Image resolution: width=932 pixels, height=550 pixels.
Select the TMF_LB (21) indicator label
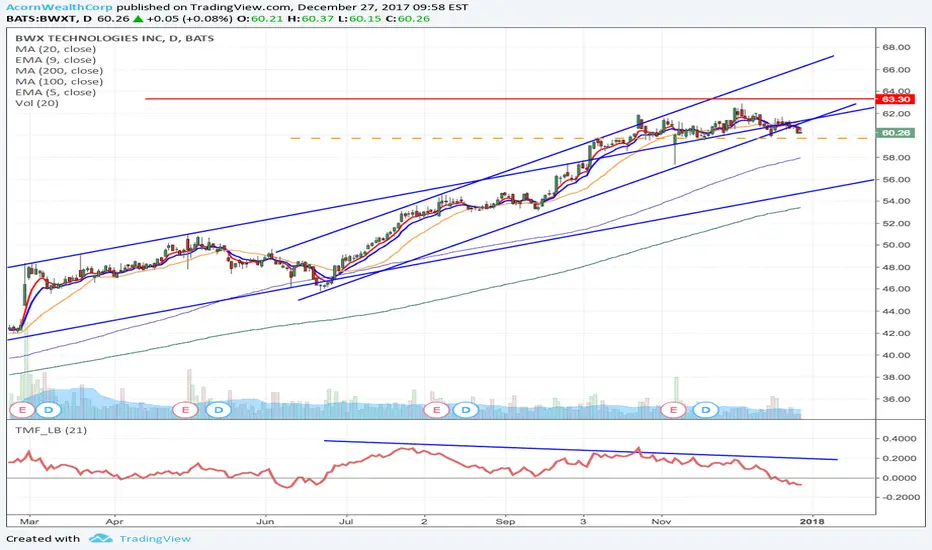coord(51,430)
